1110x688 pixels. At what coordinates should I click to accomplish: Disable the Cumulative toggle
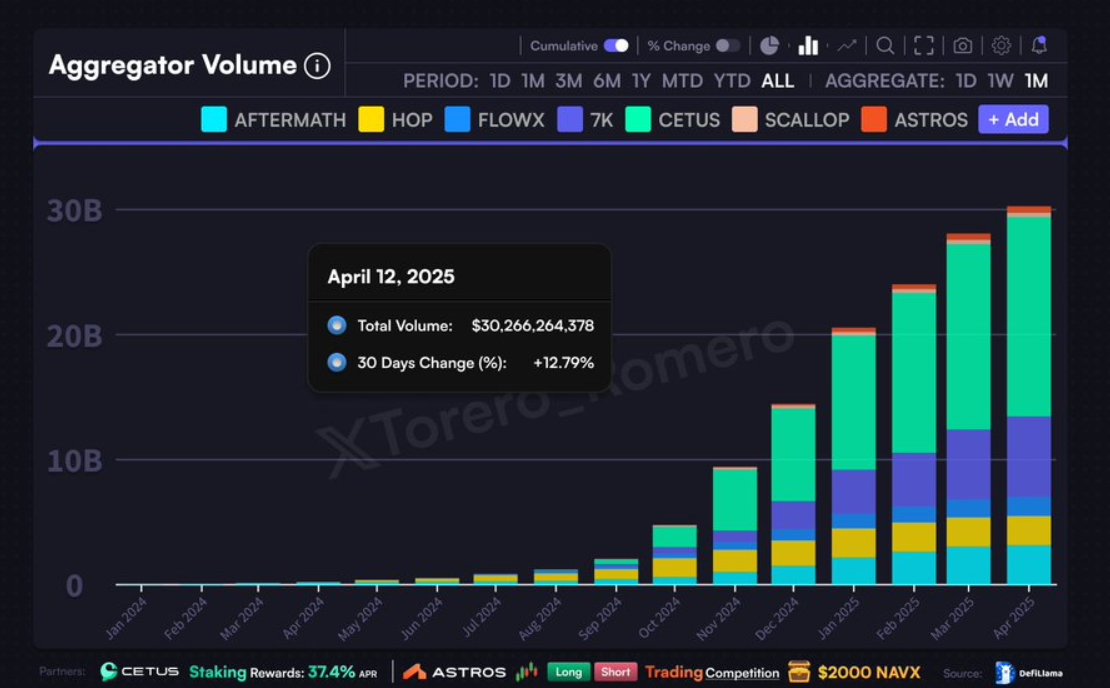(616, 46)
